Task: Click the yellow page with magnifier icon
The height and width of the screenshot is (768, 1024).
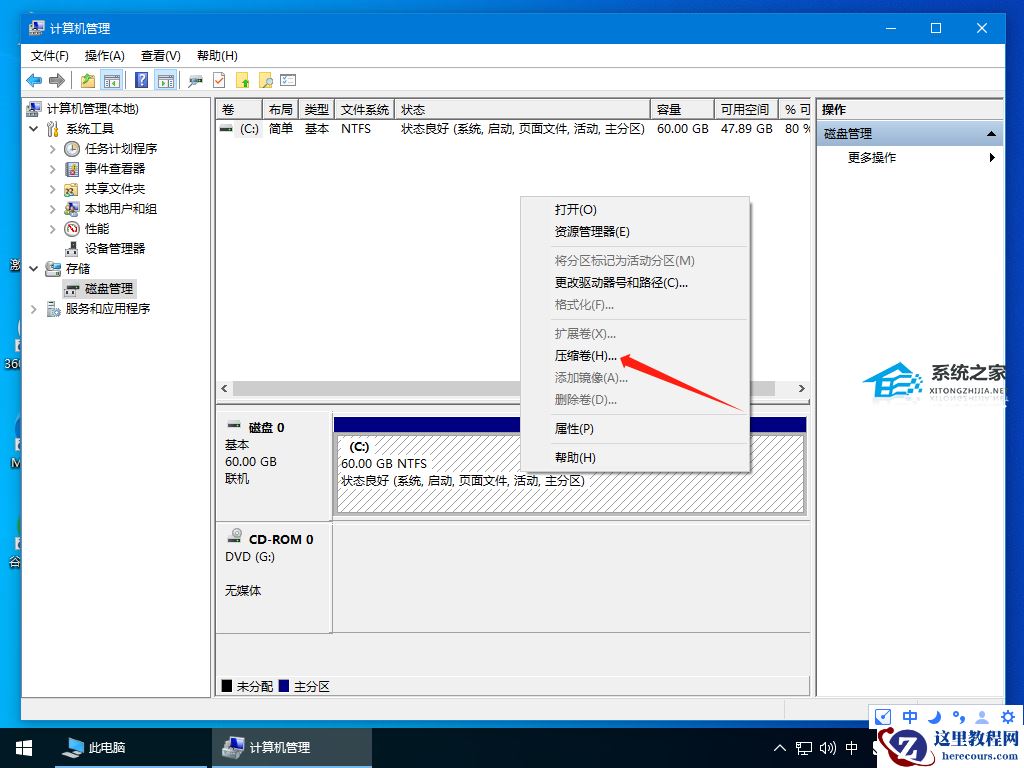Action: click(x=266, y=80)
